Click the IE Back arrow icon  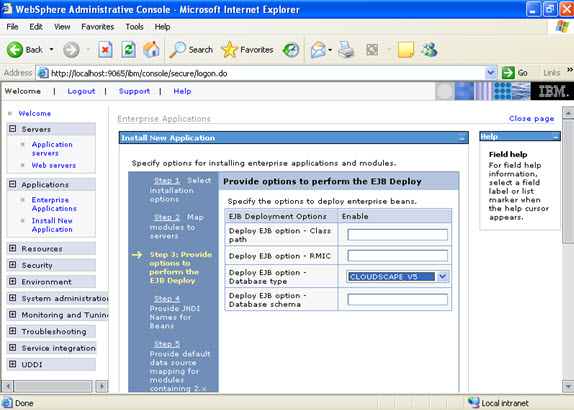(x=15, y=49)
